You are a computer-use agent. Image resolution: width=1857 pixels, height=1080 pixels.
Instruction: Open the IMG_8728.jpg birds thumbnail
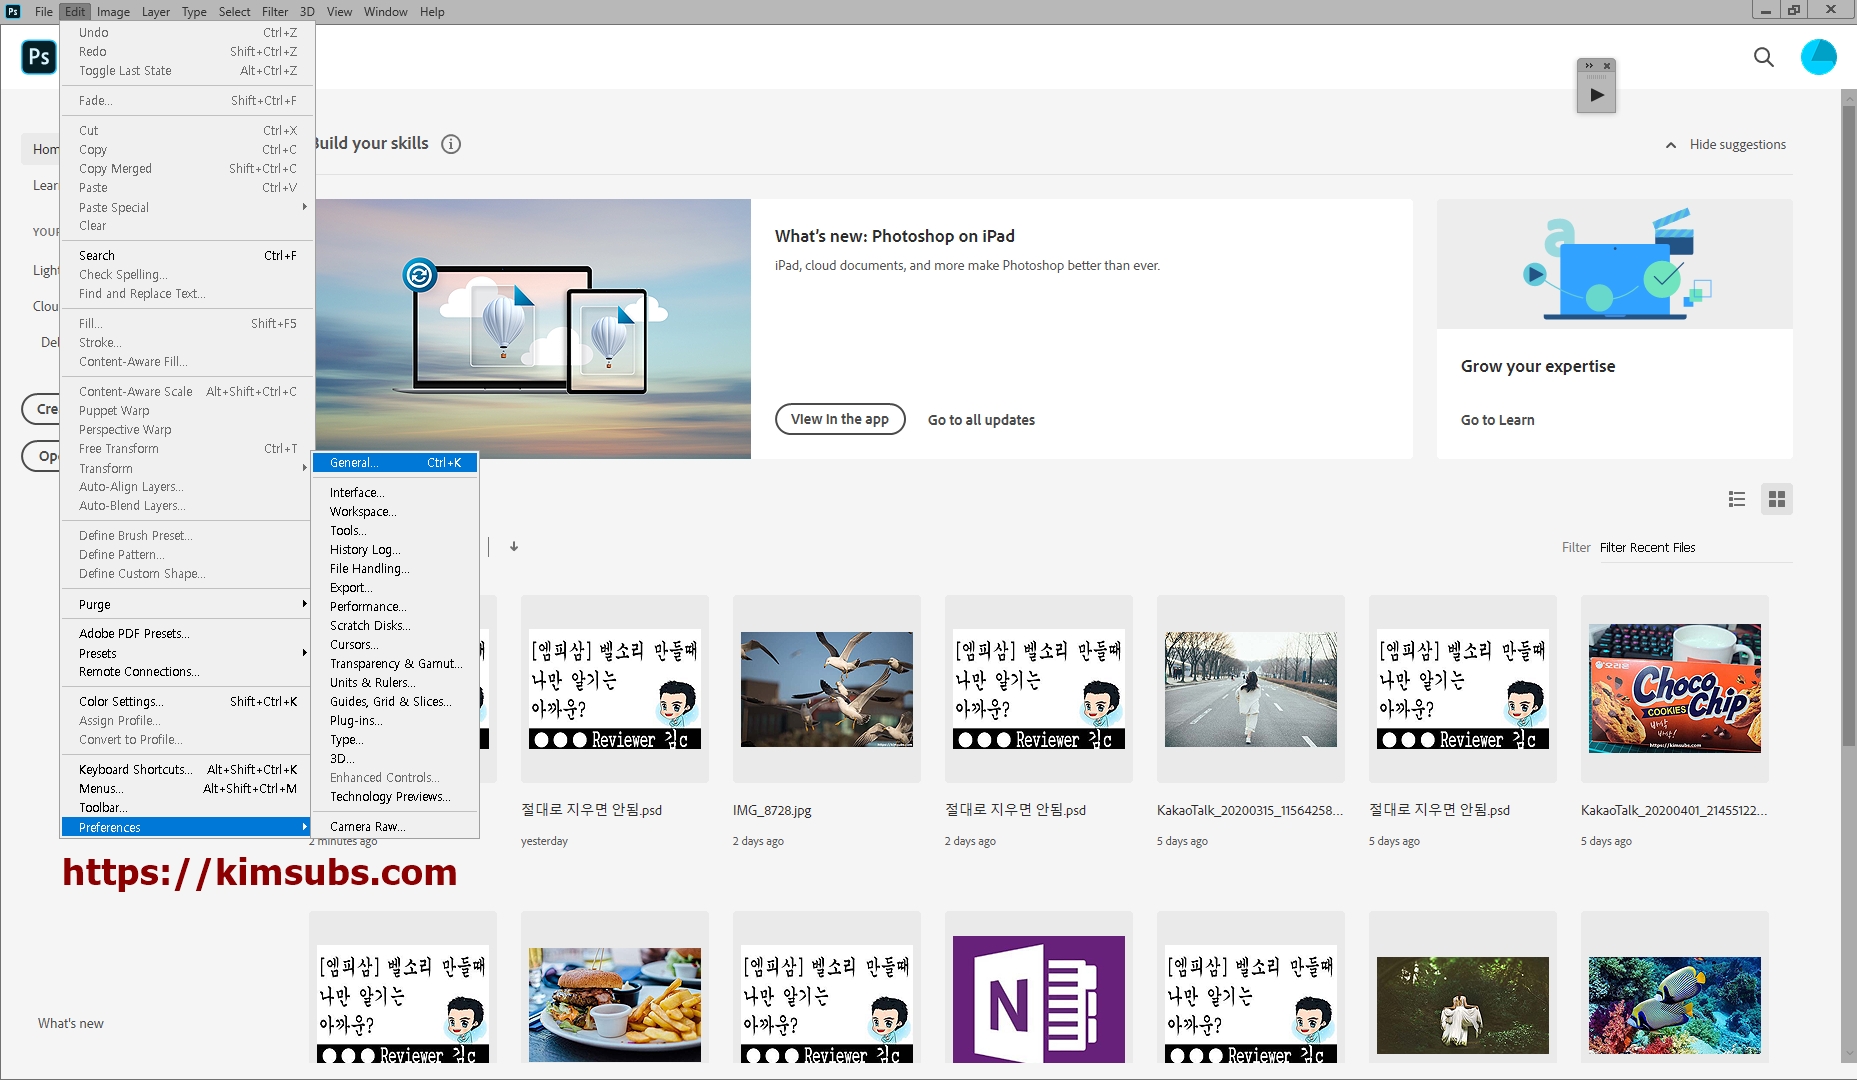coord(827,689)
